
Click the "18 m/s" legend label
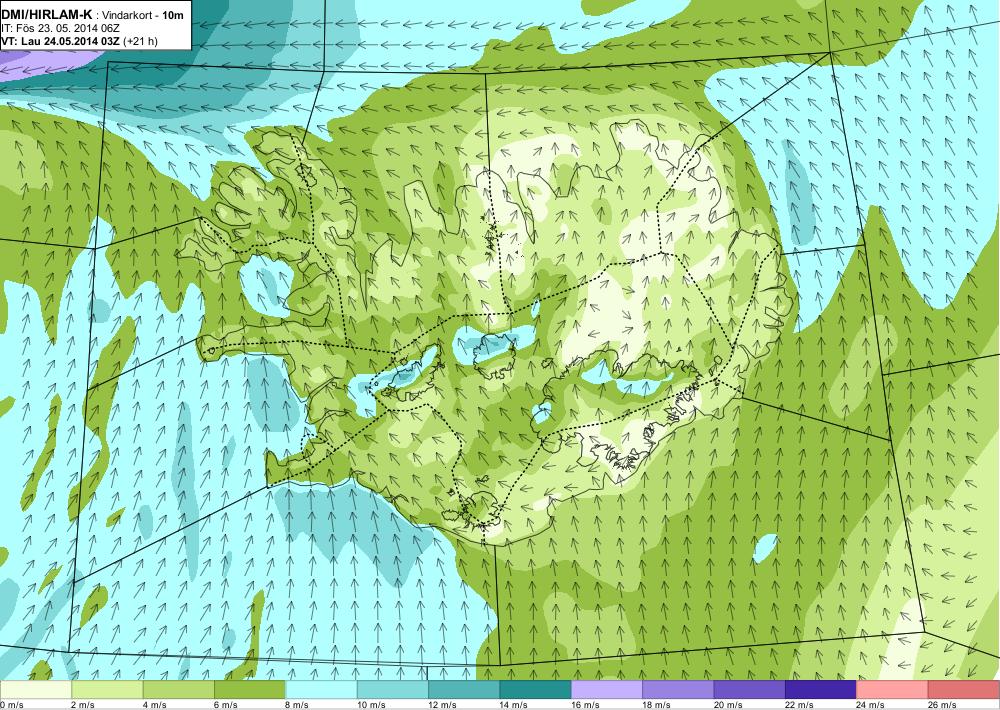click(657, 705)
